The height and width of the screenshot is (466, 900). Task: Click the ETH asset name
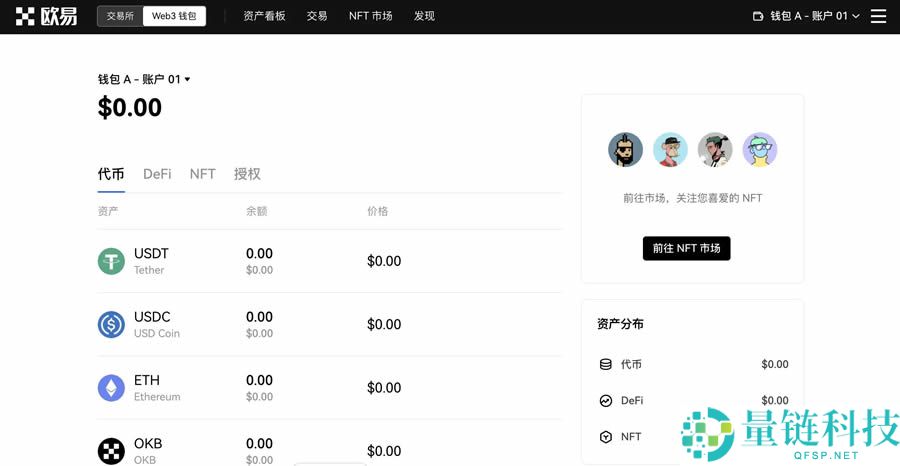pos(147,380)
